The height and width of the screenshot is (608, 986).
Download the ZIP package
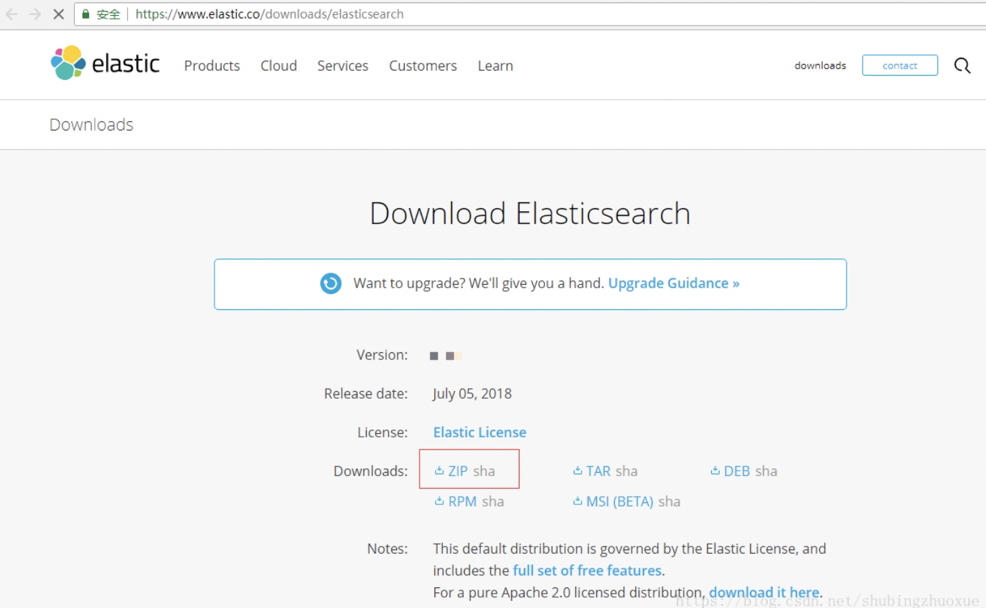[458, 471]
